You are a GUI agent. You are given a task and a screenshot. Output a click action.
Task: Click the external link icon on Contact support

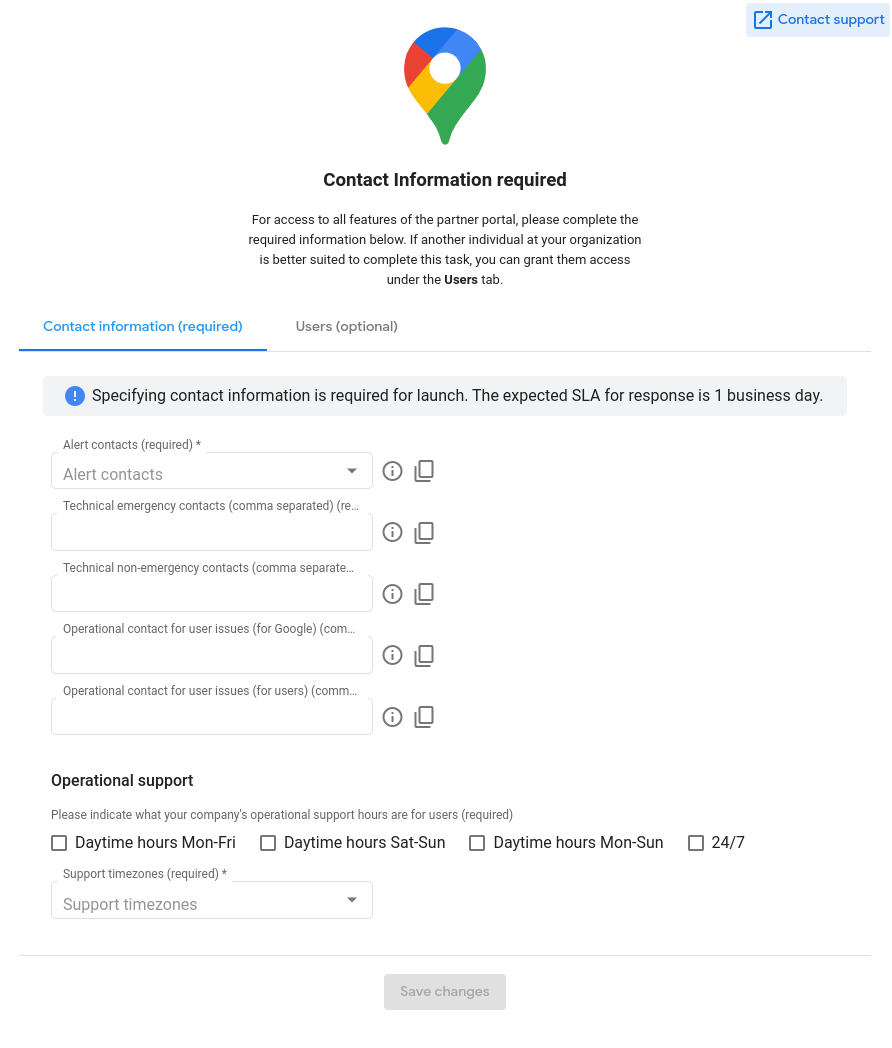(762, 19)
